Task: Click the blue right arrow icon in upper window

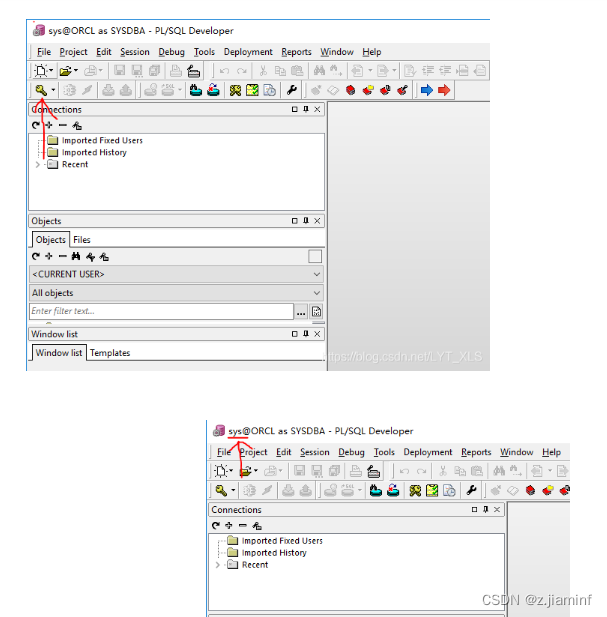Action: [x=426, y=90]
